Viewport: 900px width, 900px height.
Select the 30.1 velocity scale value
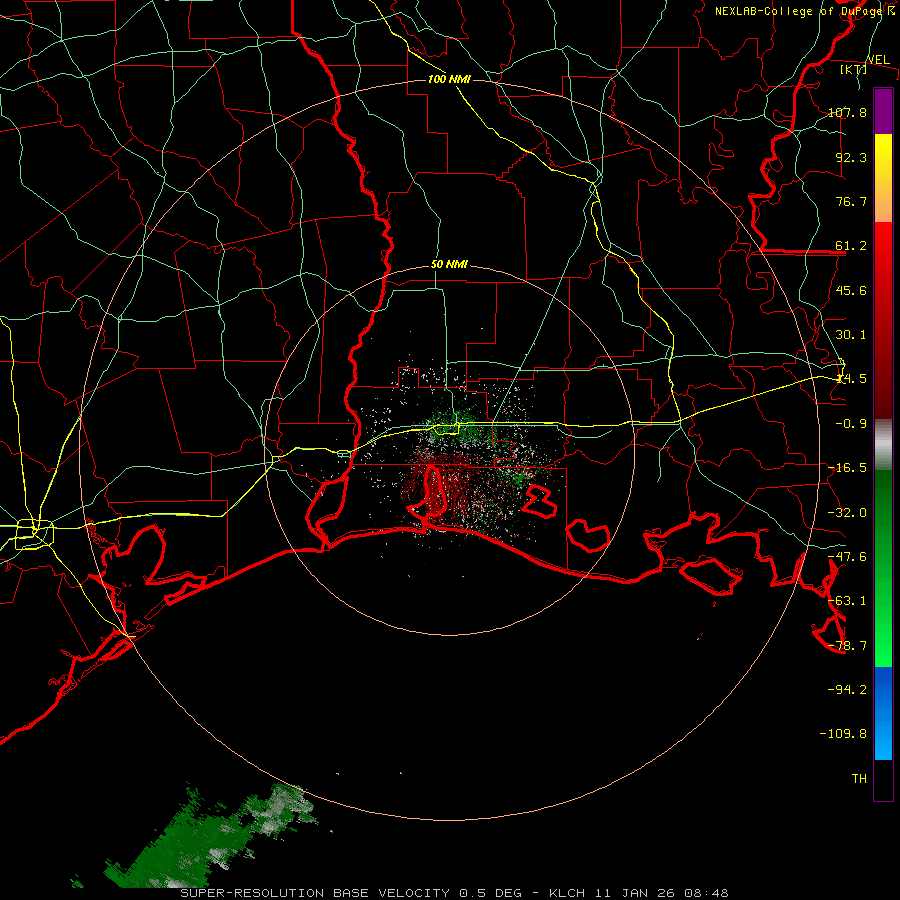point(851,335)
